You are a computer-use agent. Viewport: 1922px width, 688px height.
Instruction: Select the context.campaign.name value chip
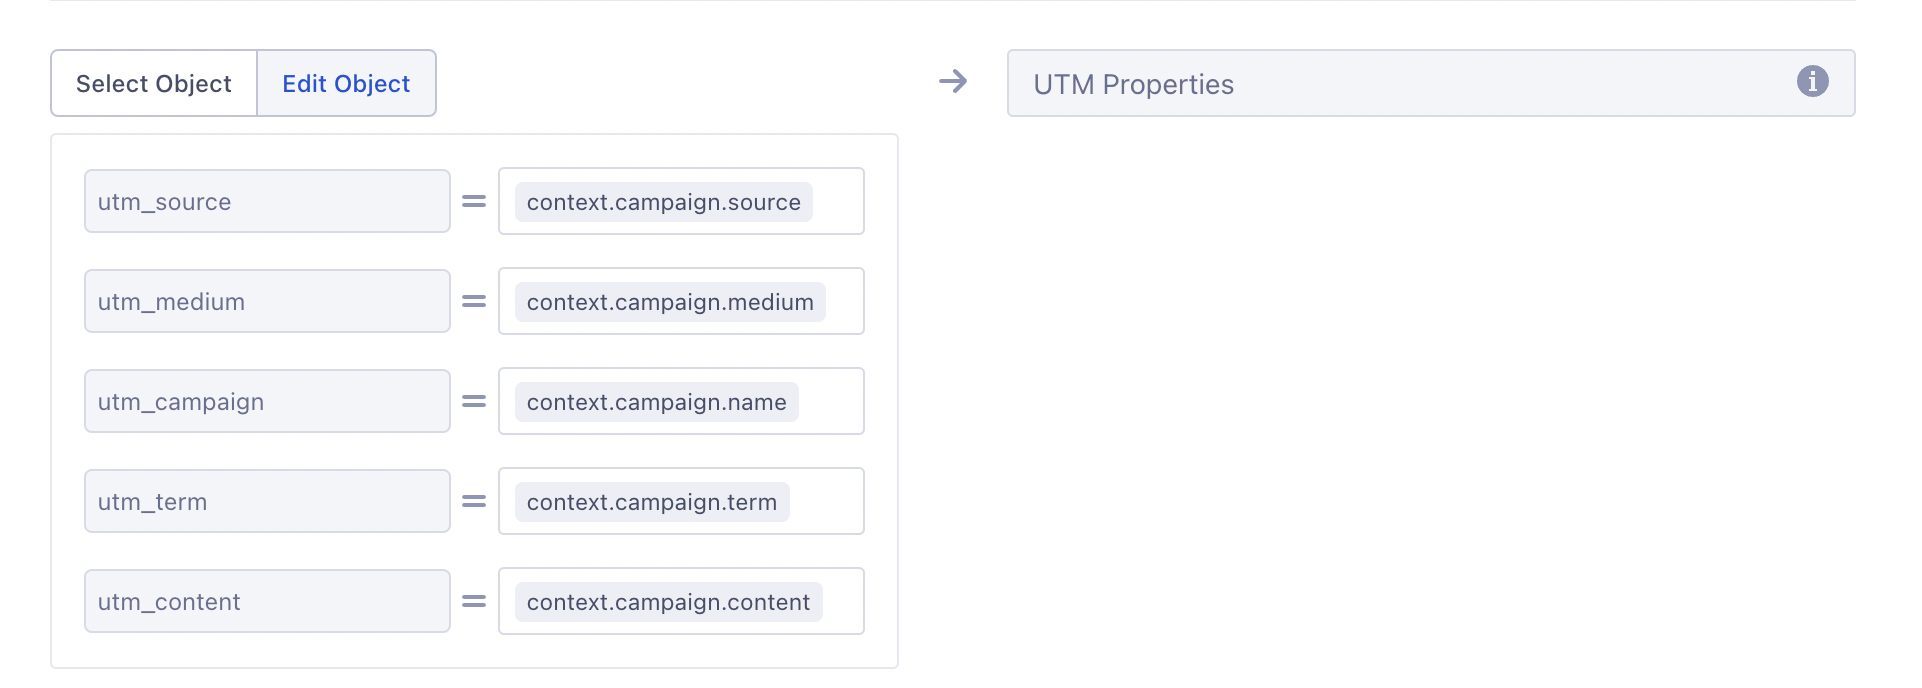[x=656, y=402]
